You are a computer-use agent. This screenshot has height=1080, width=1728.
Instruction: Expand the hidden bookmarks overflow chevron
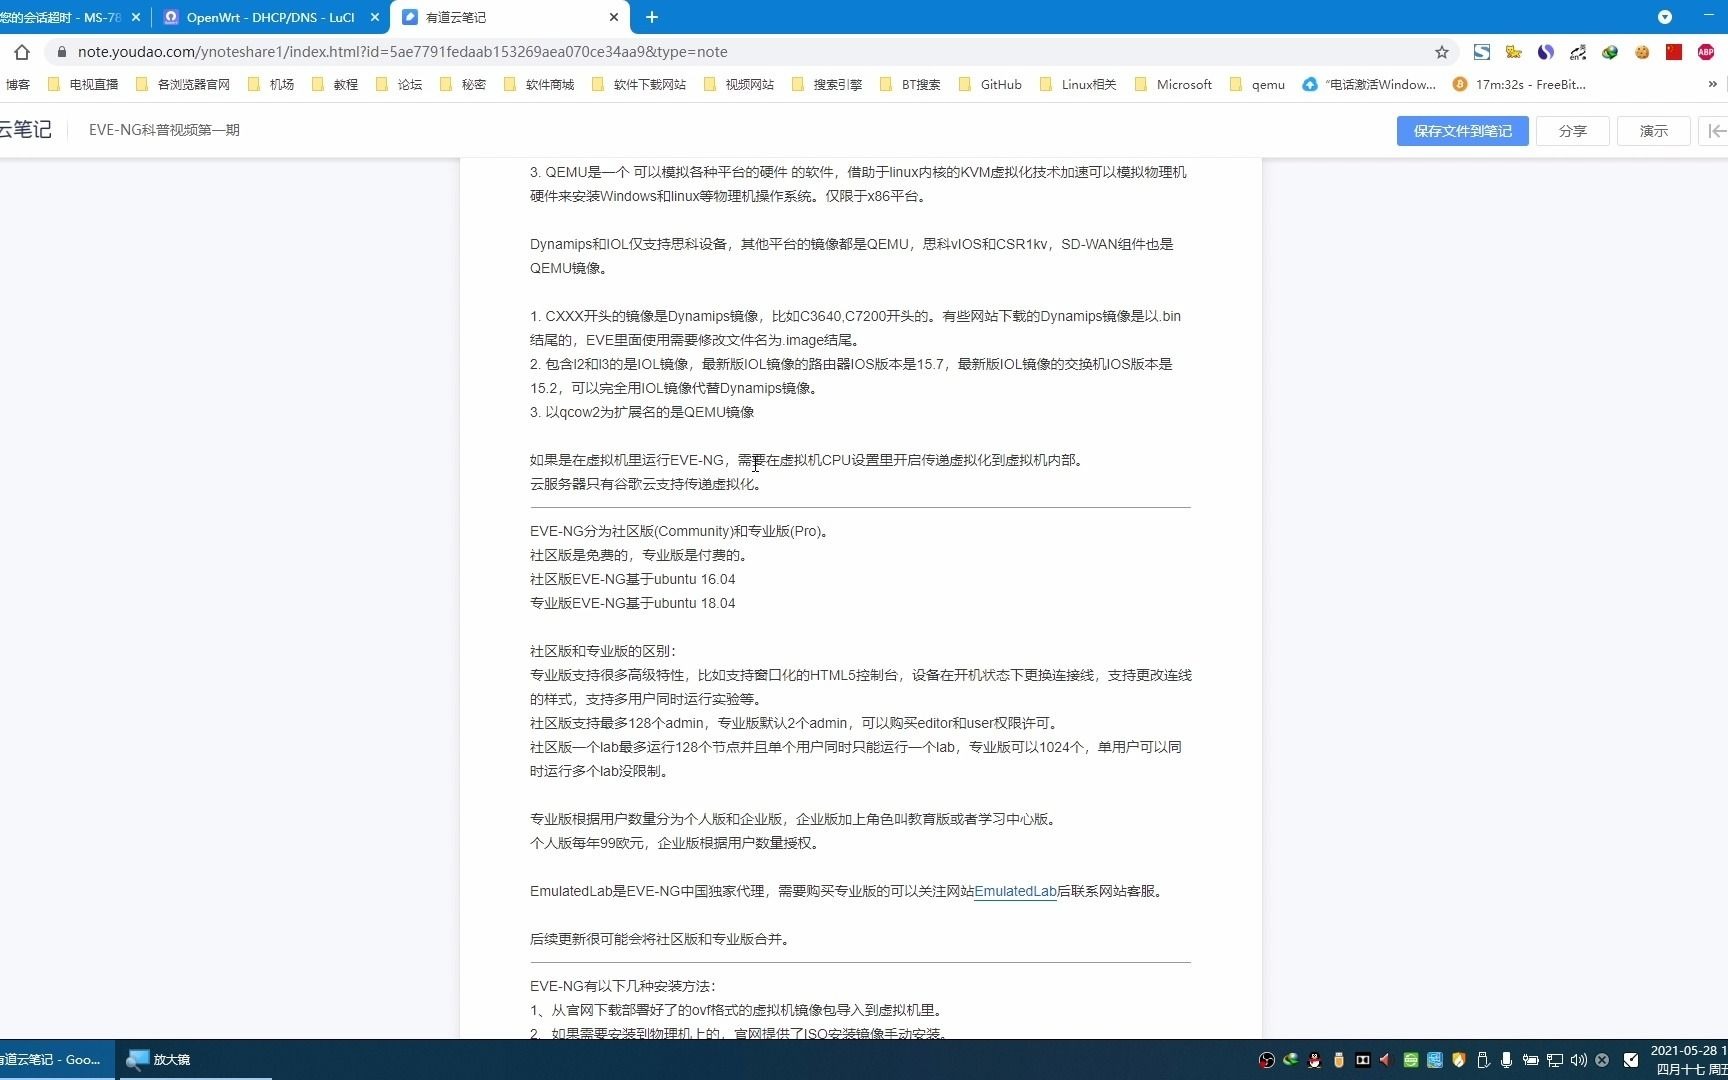[1713, 85]
